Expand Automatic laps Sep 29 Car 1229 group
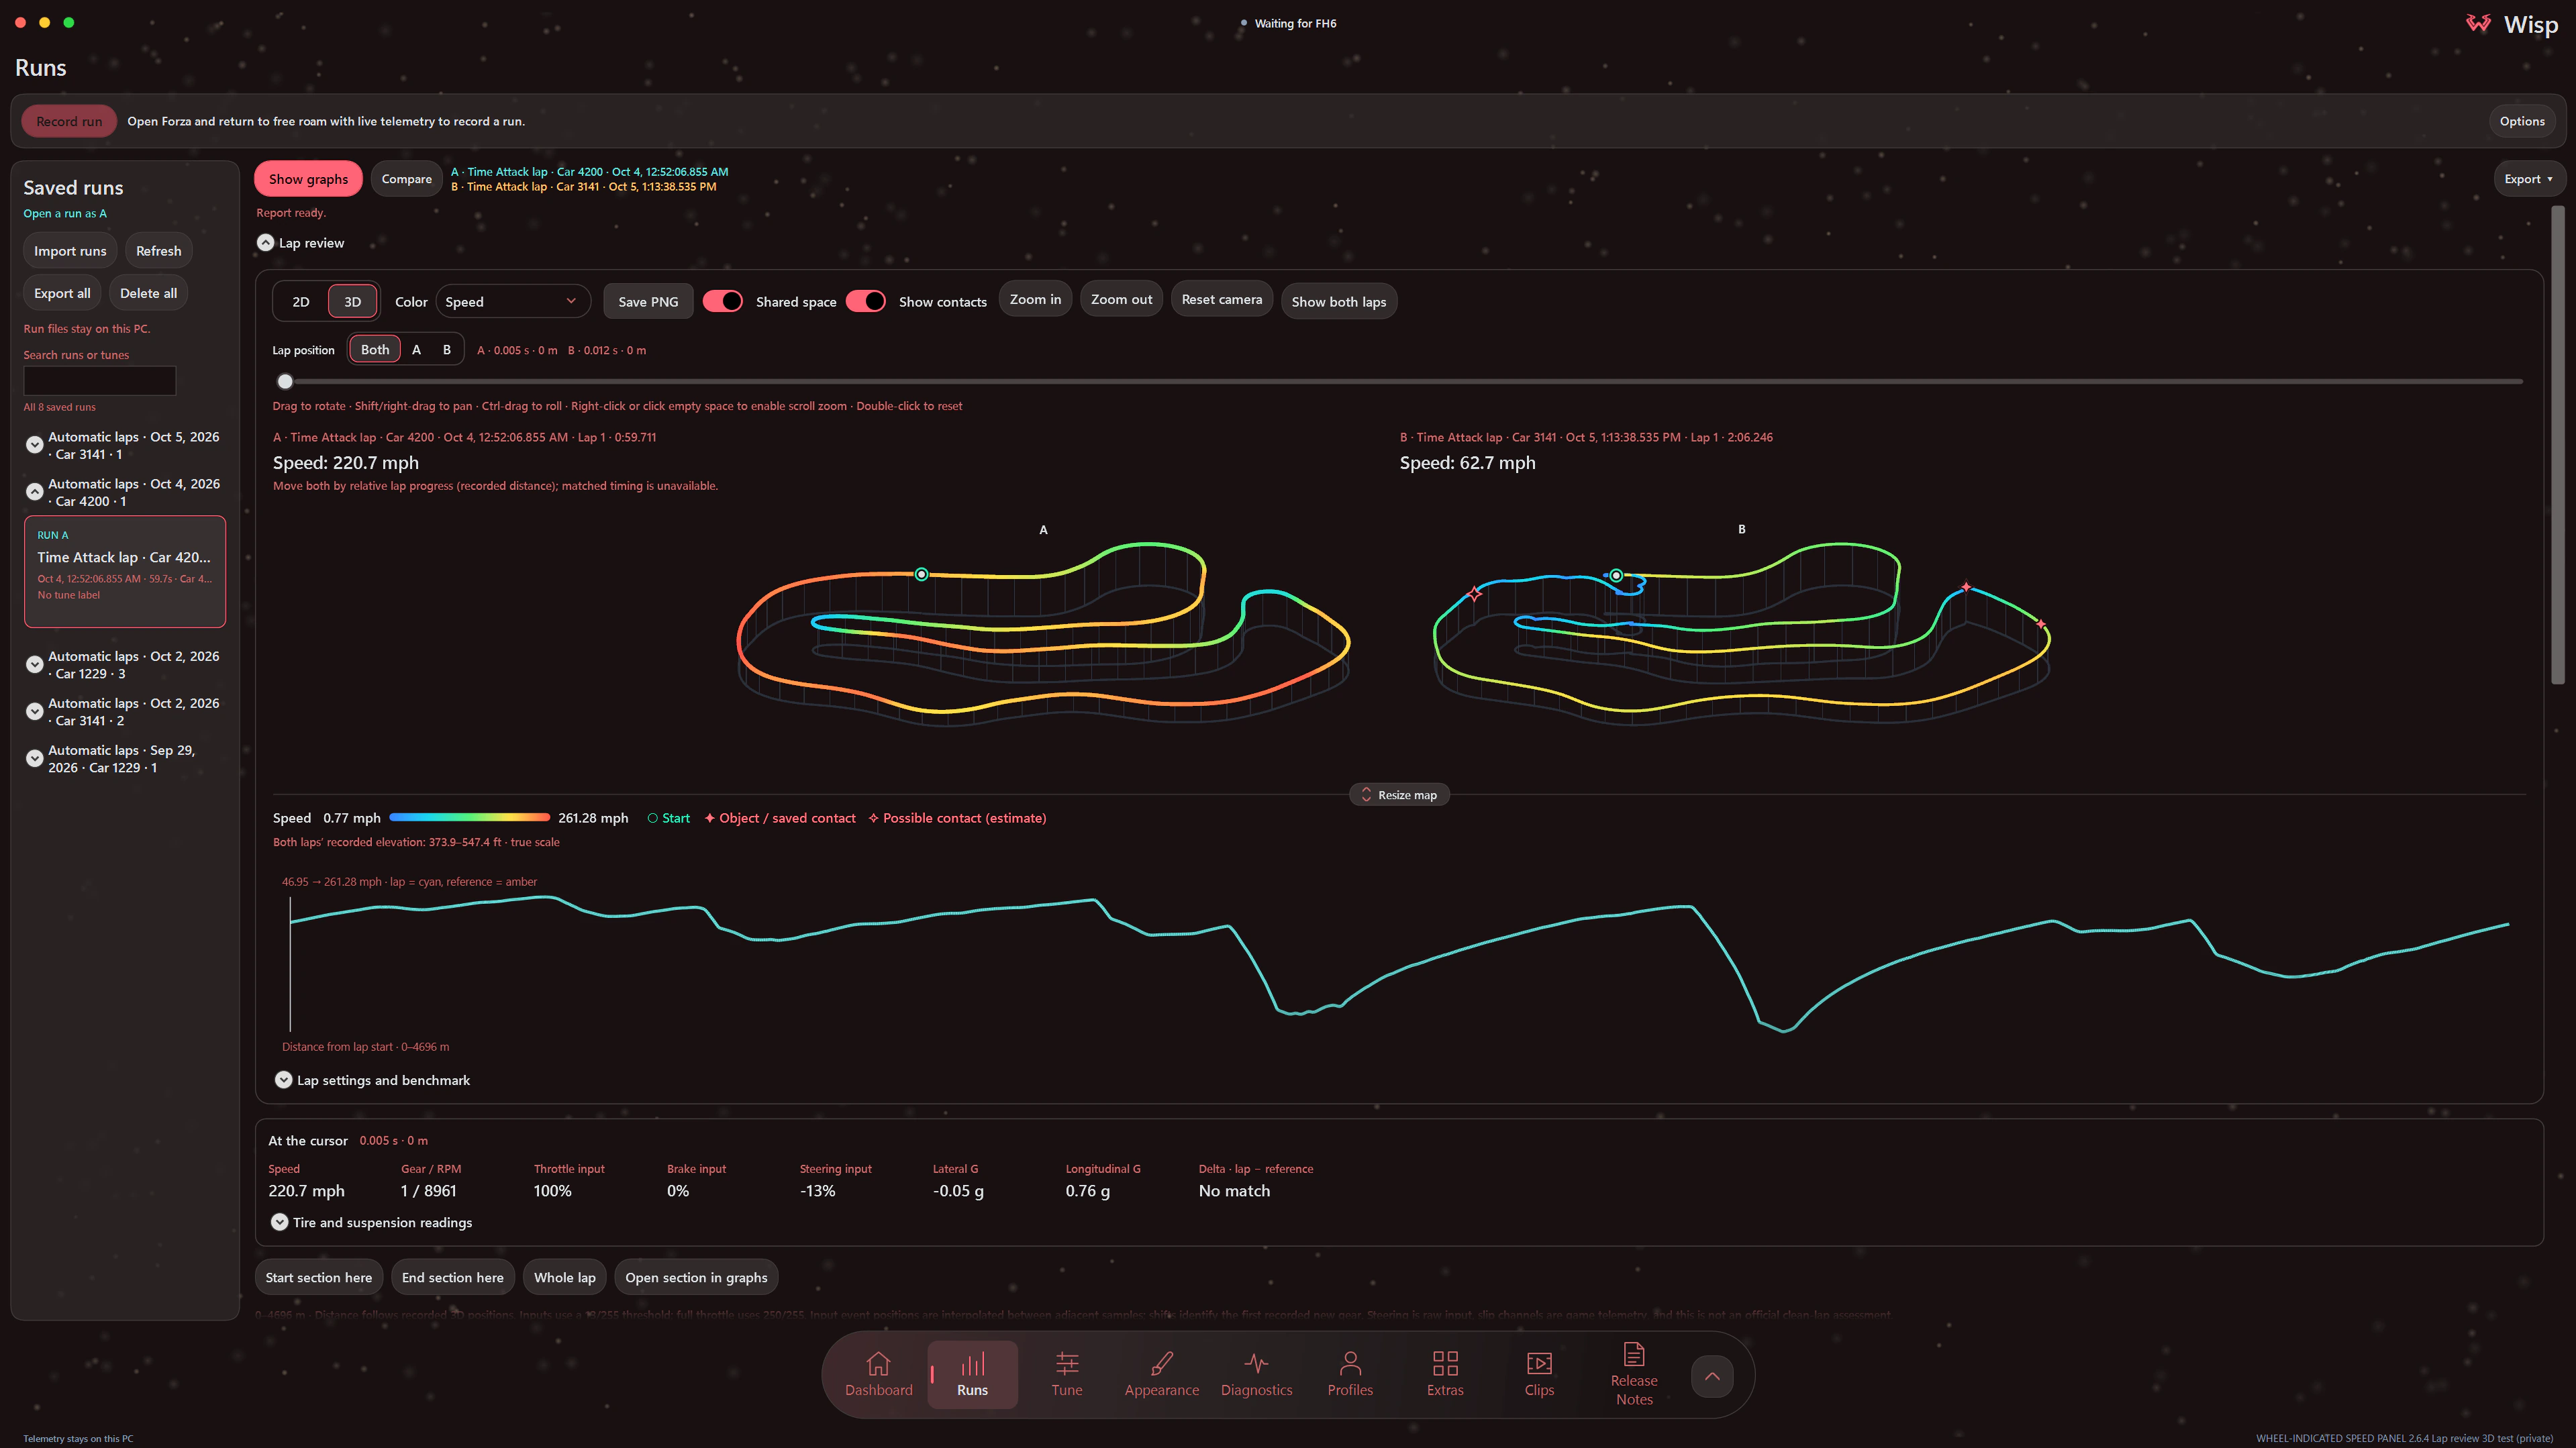Screen dimensions: 2576x1448 (x=34, y=758)
